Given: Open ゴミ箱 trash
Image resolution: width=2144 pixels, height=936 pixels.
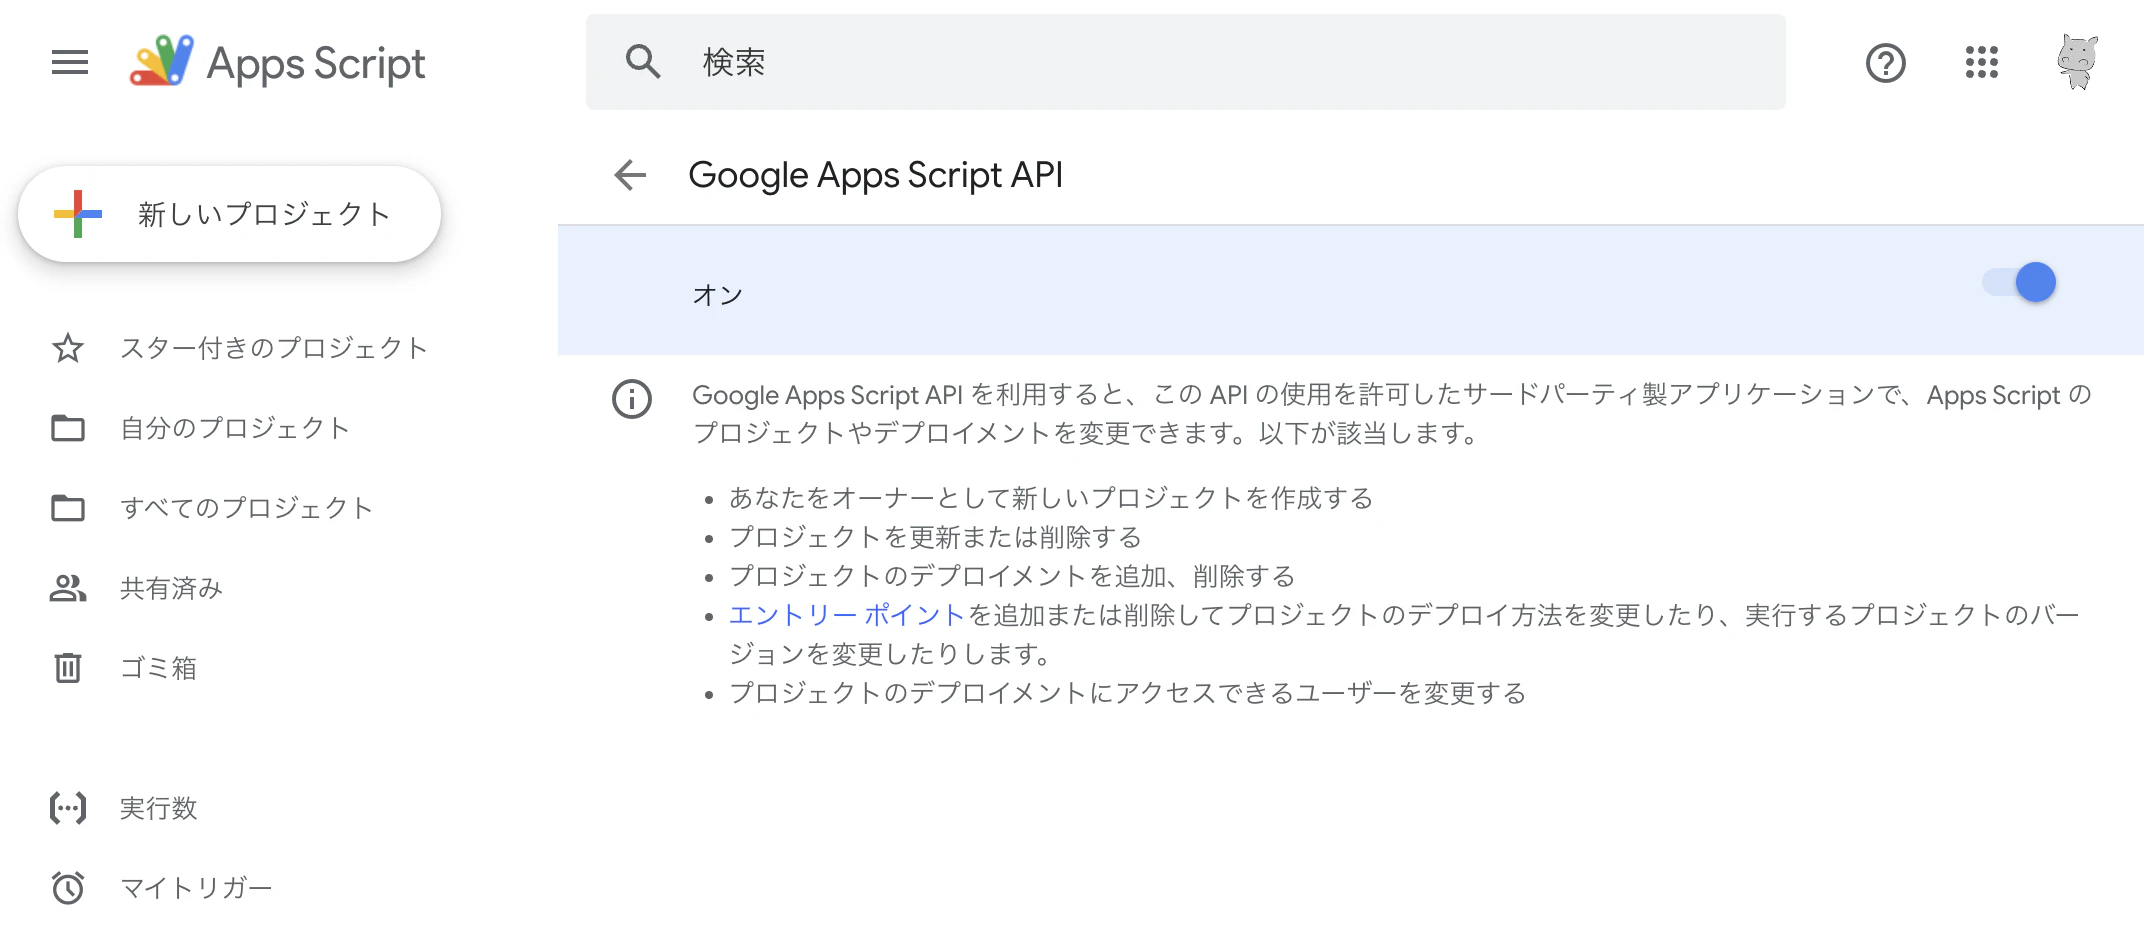Looking at the screenshot, I should pos(158,668).
